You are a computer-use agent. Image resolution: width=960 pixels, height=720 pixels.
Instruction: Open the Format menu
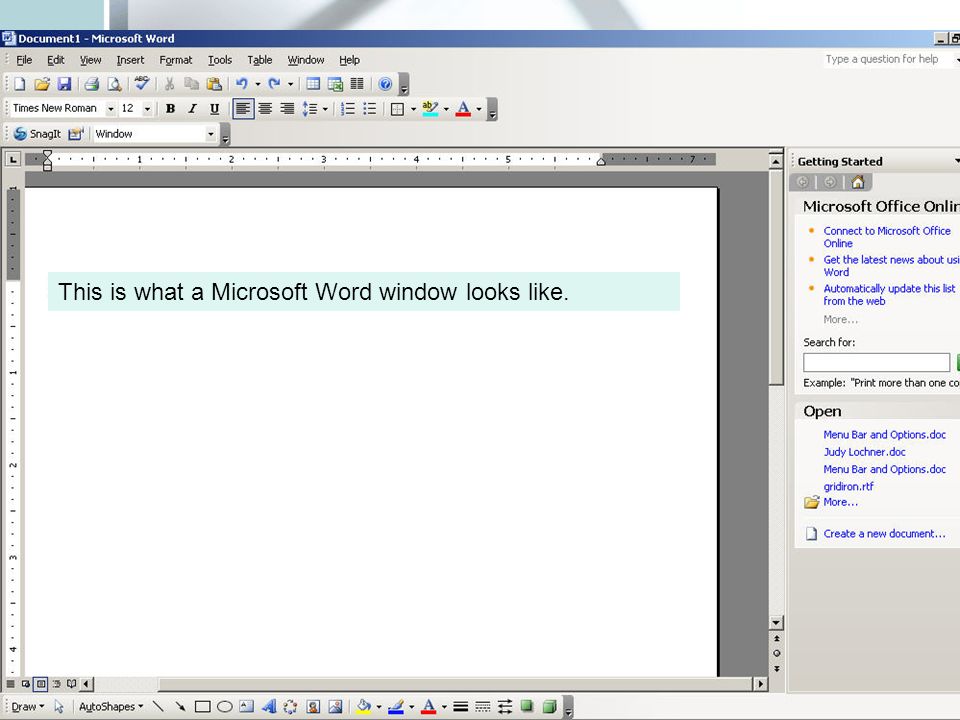(x=176, y=60)
